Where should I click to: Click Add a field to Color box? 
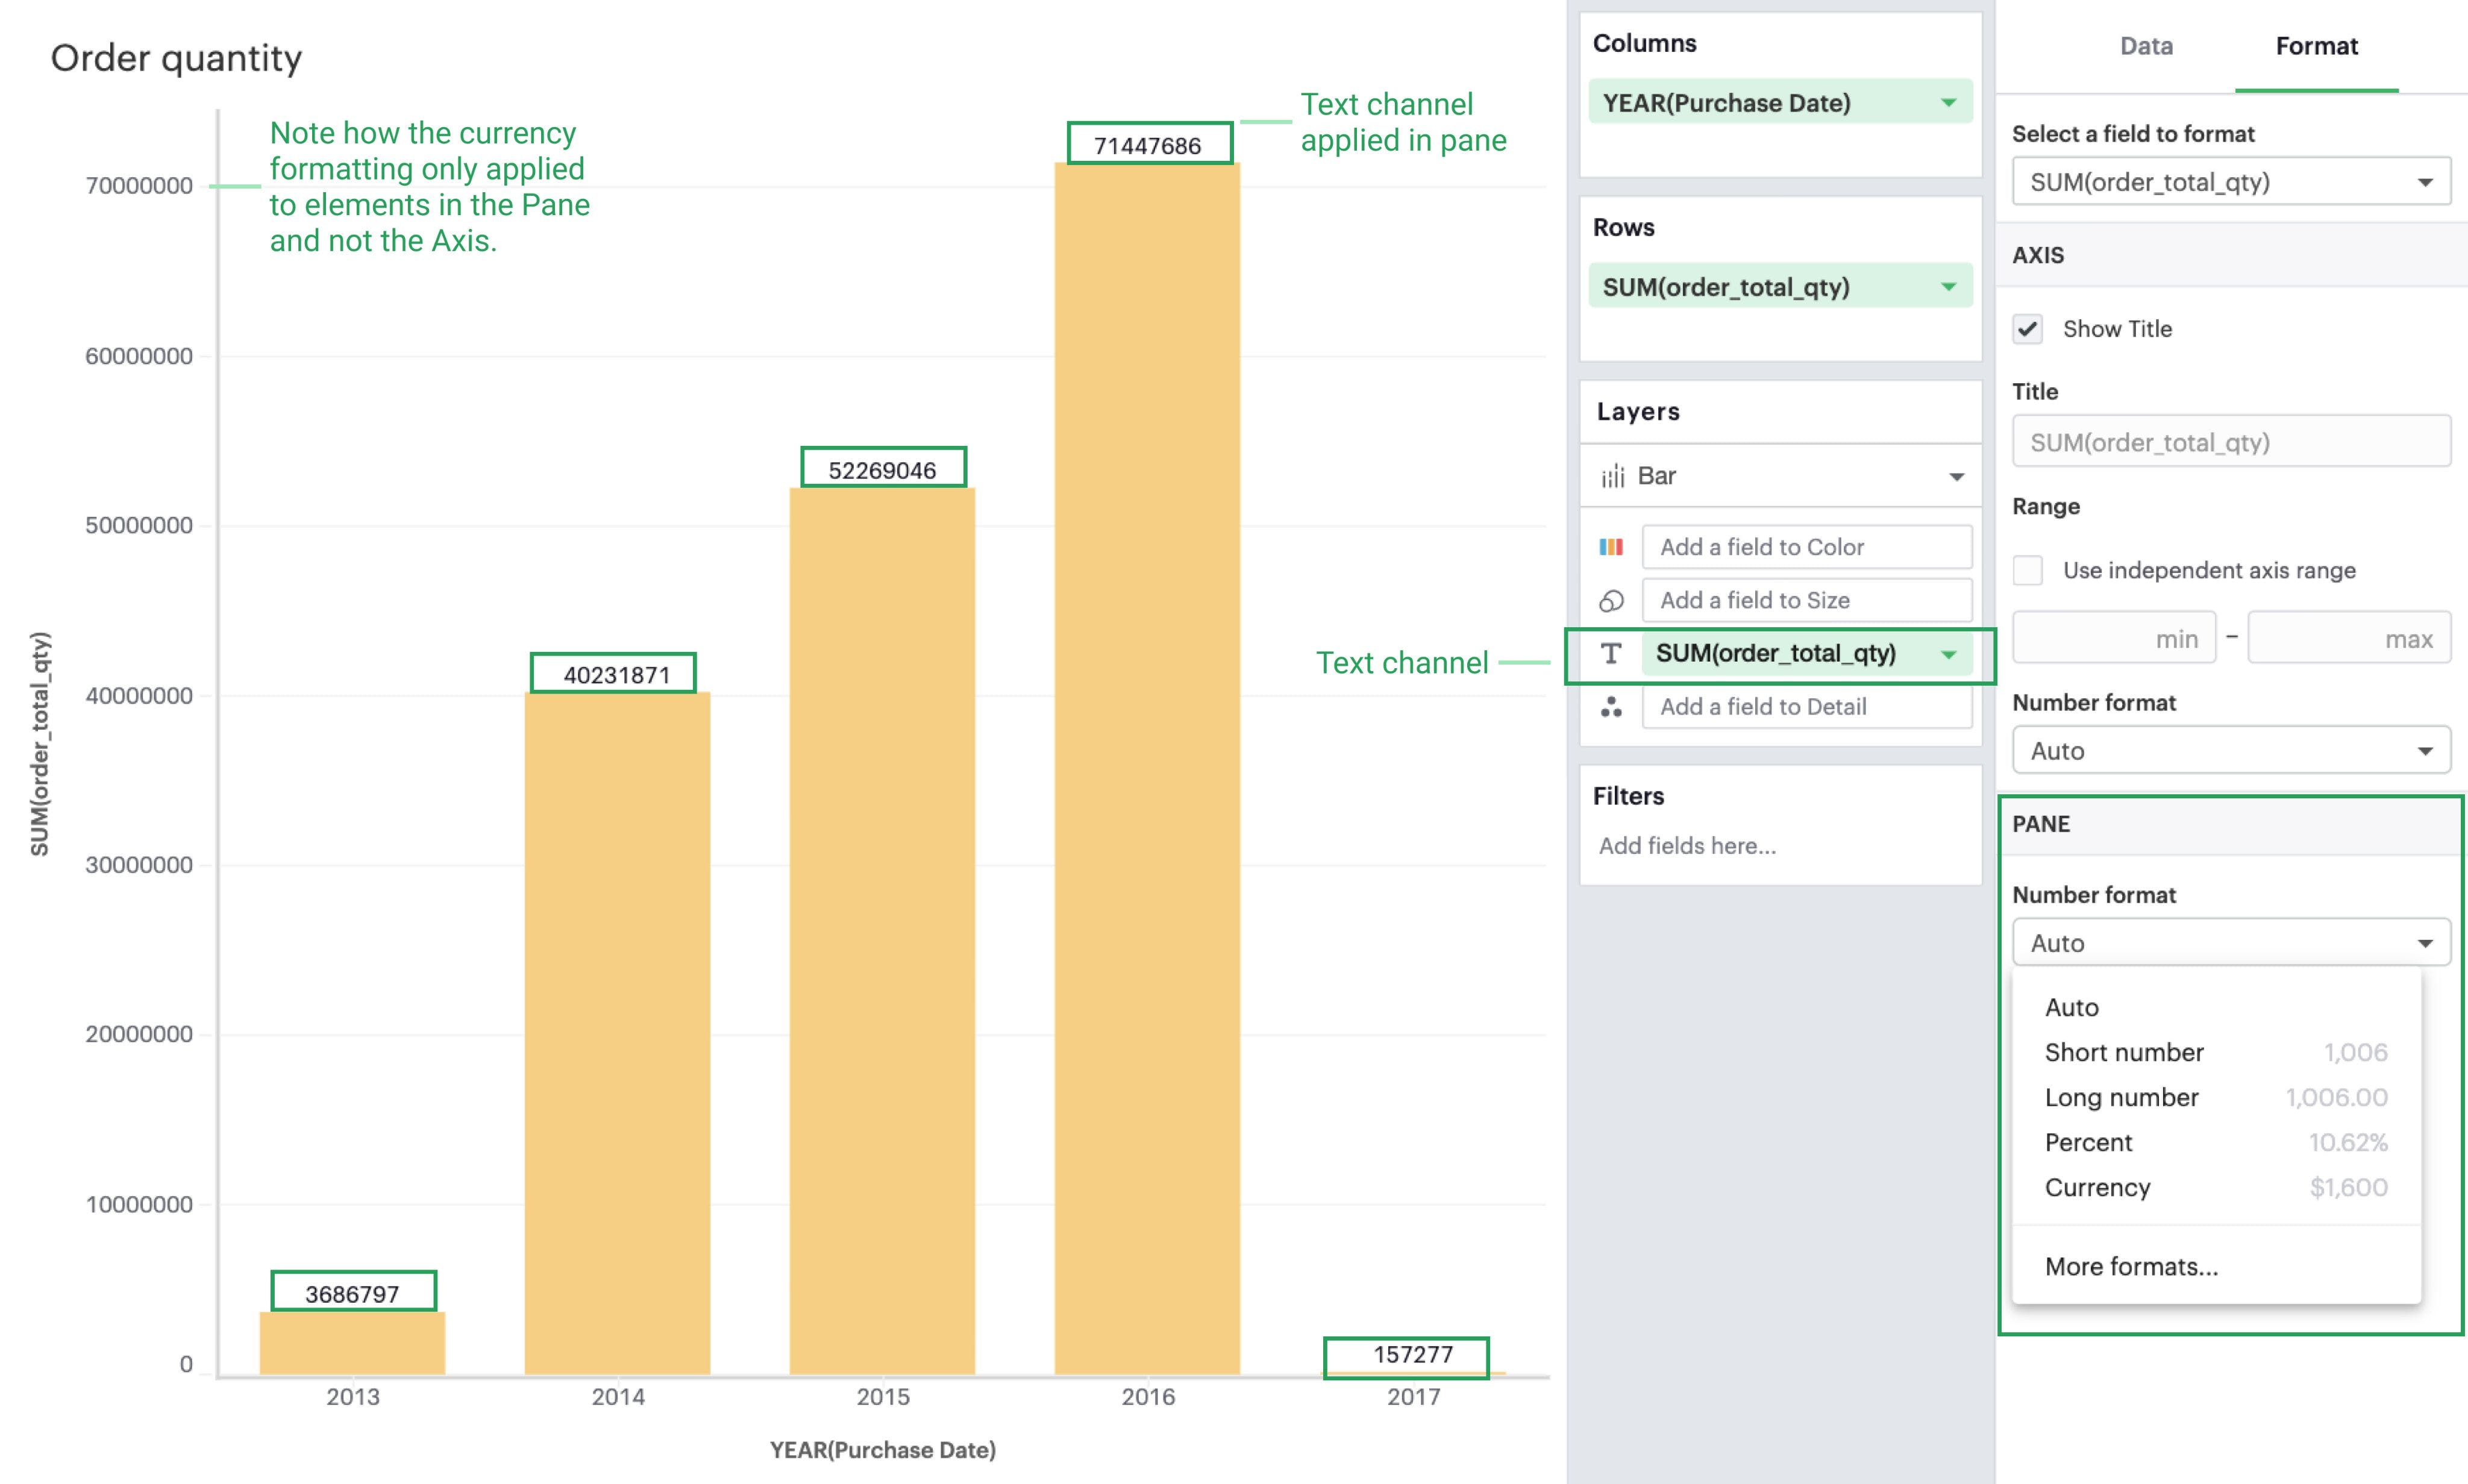click(x=1806, y=547)
